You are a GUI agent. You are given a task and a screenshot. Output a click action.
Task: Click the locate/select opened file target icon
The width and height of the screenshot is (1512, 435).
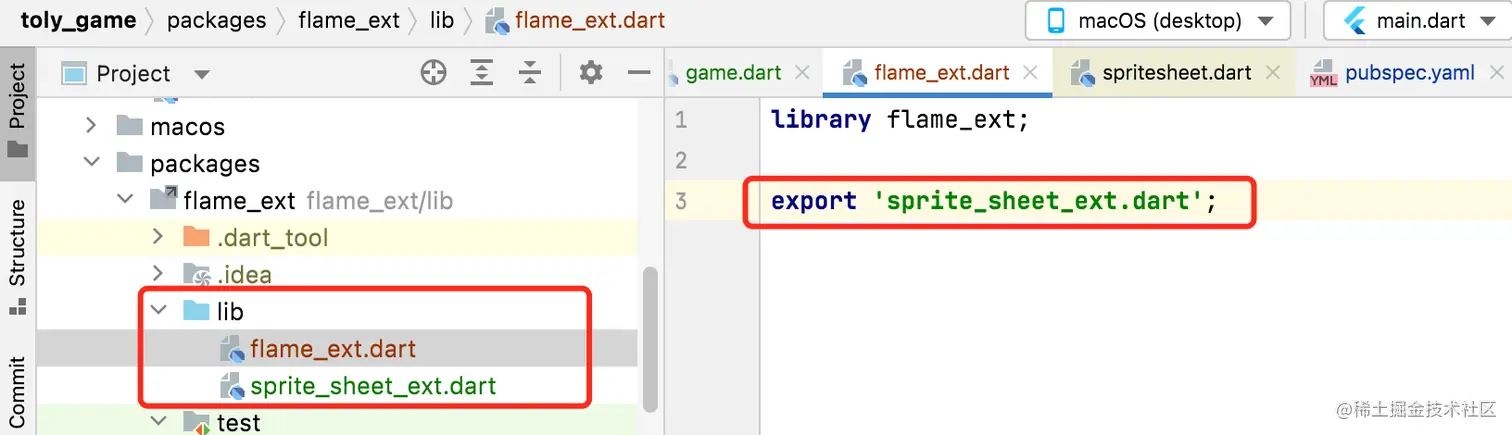click(x=433, y=72)
